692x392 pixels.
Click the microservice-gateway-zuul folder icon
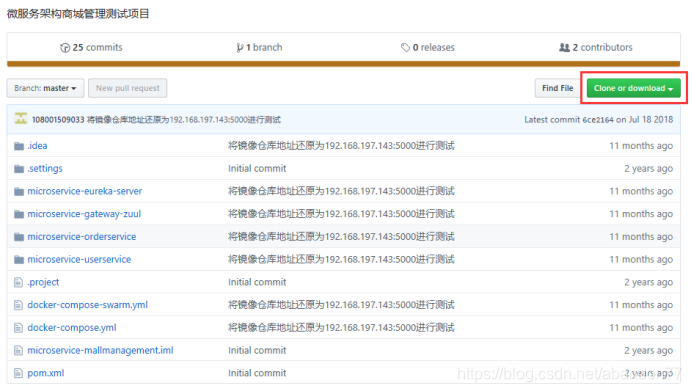pos(19,214)
